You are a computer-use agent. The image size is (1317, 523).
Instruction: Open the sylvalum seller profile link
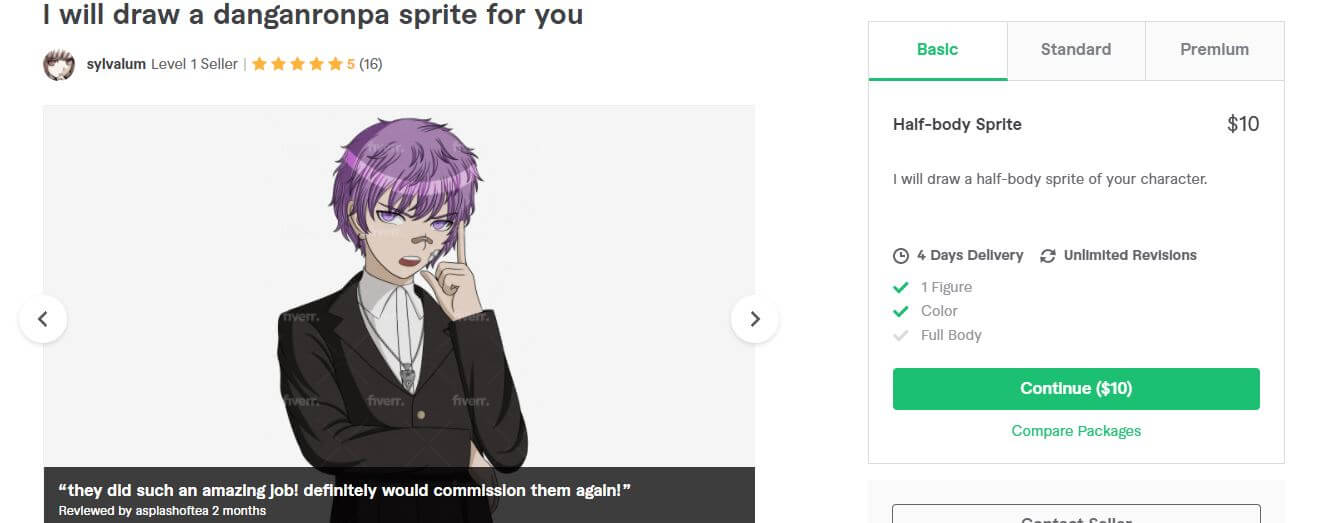pos(116,64)
